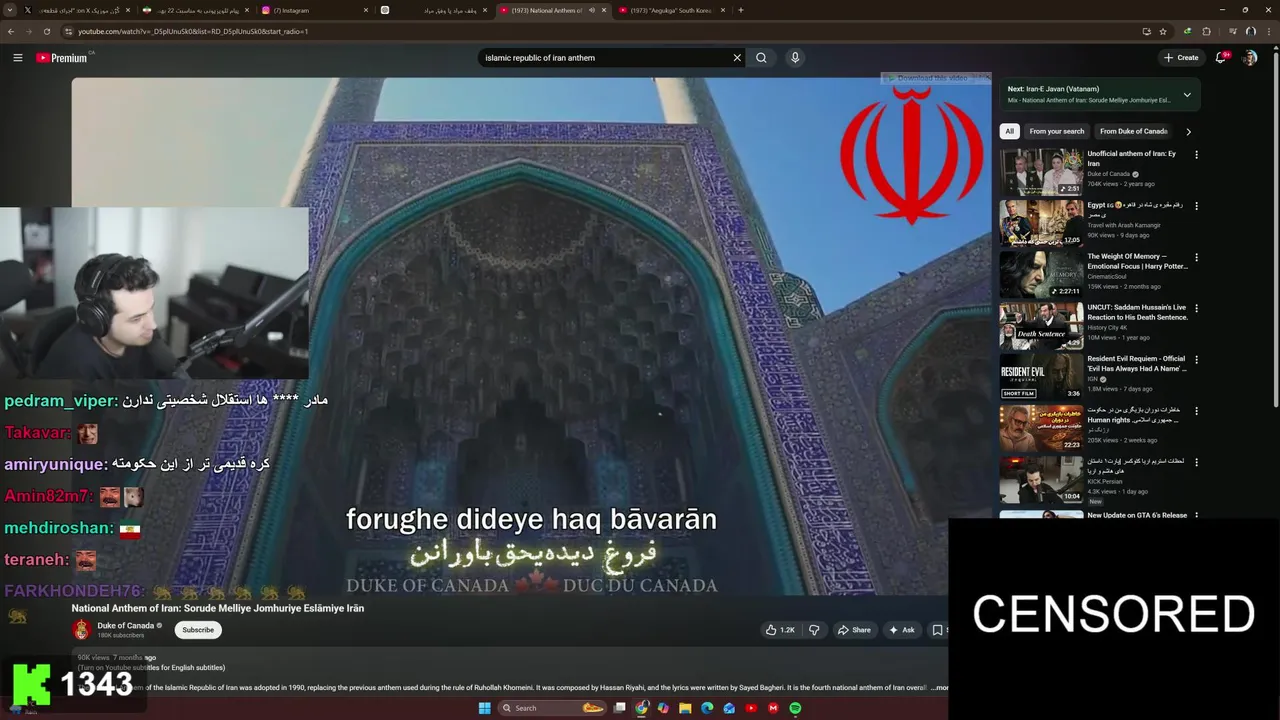Image resolution: width=1280 pixels, height=720 pixels.
Task: Open more options for The Weight Of Memory video
Action: point(1196,257)
